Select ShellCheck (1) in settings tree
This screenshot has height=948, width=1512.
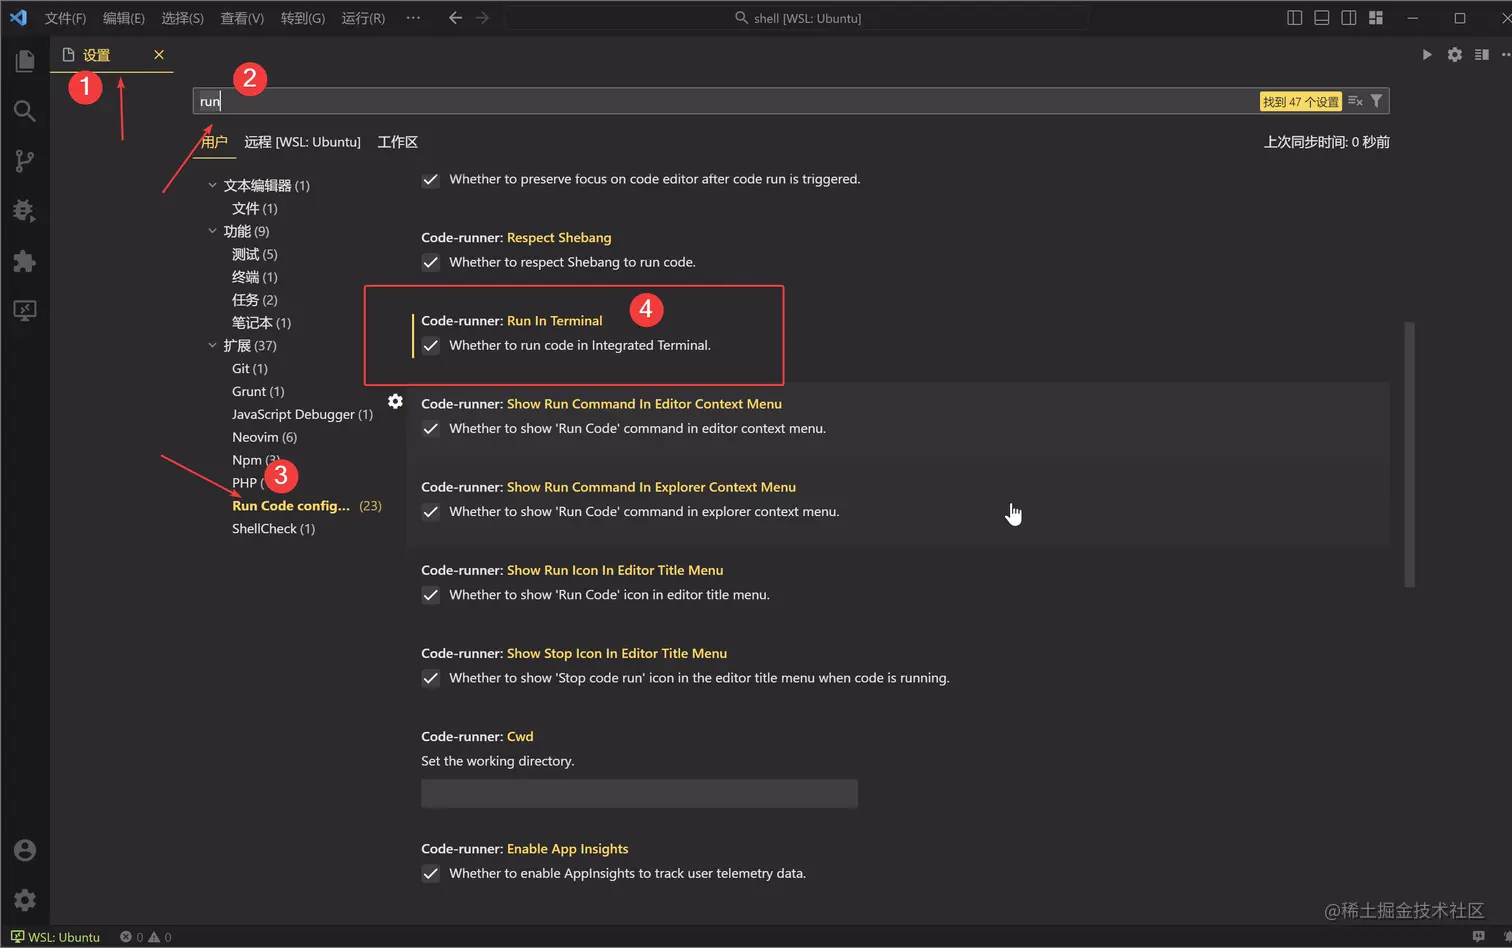pos(273,529)
